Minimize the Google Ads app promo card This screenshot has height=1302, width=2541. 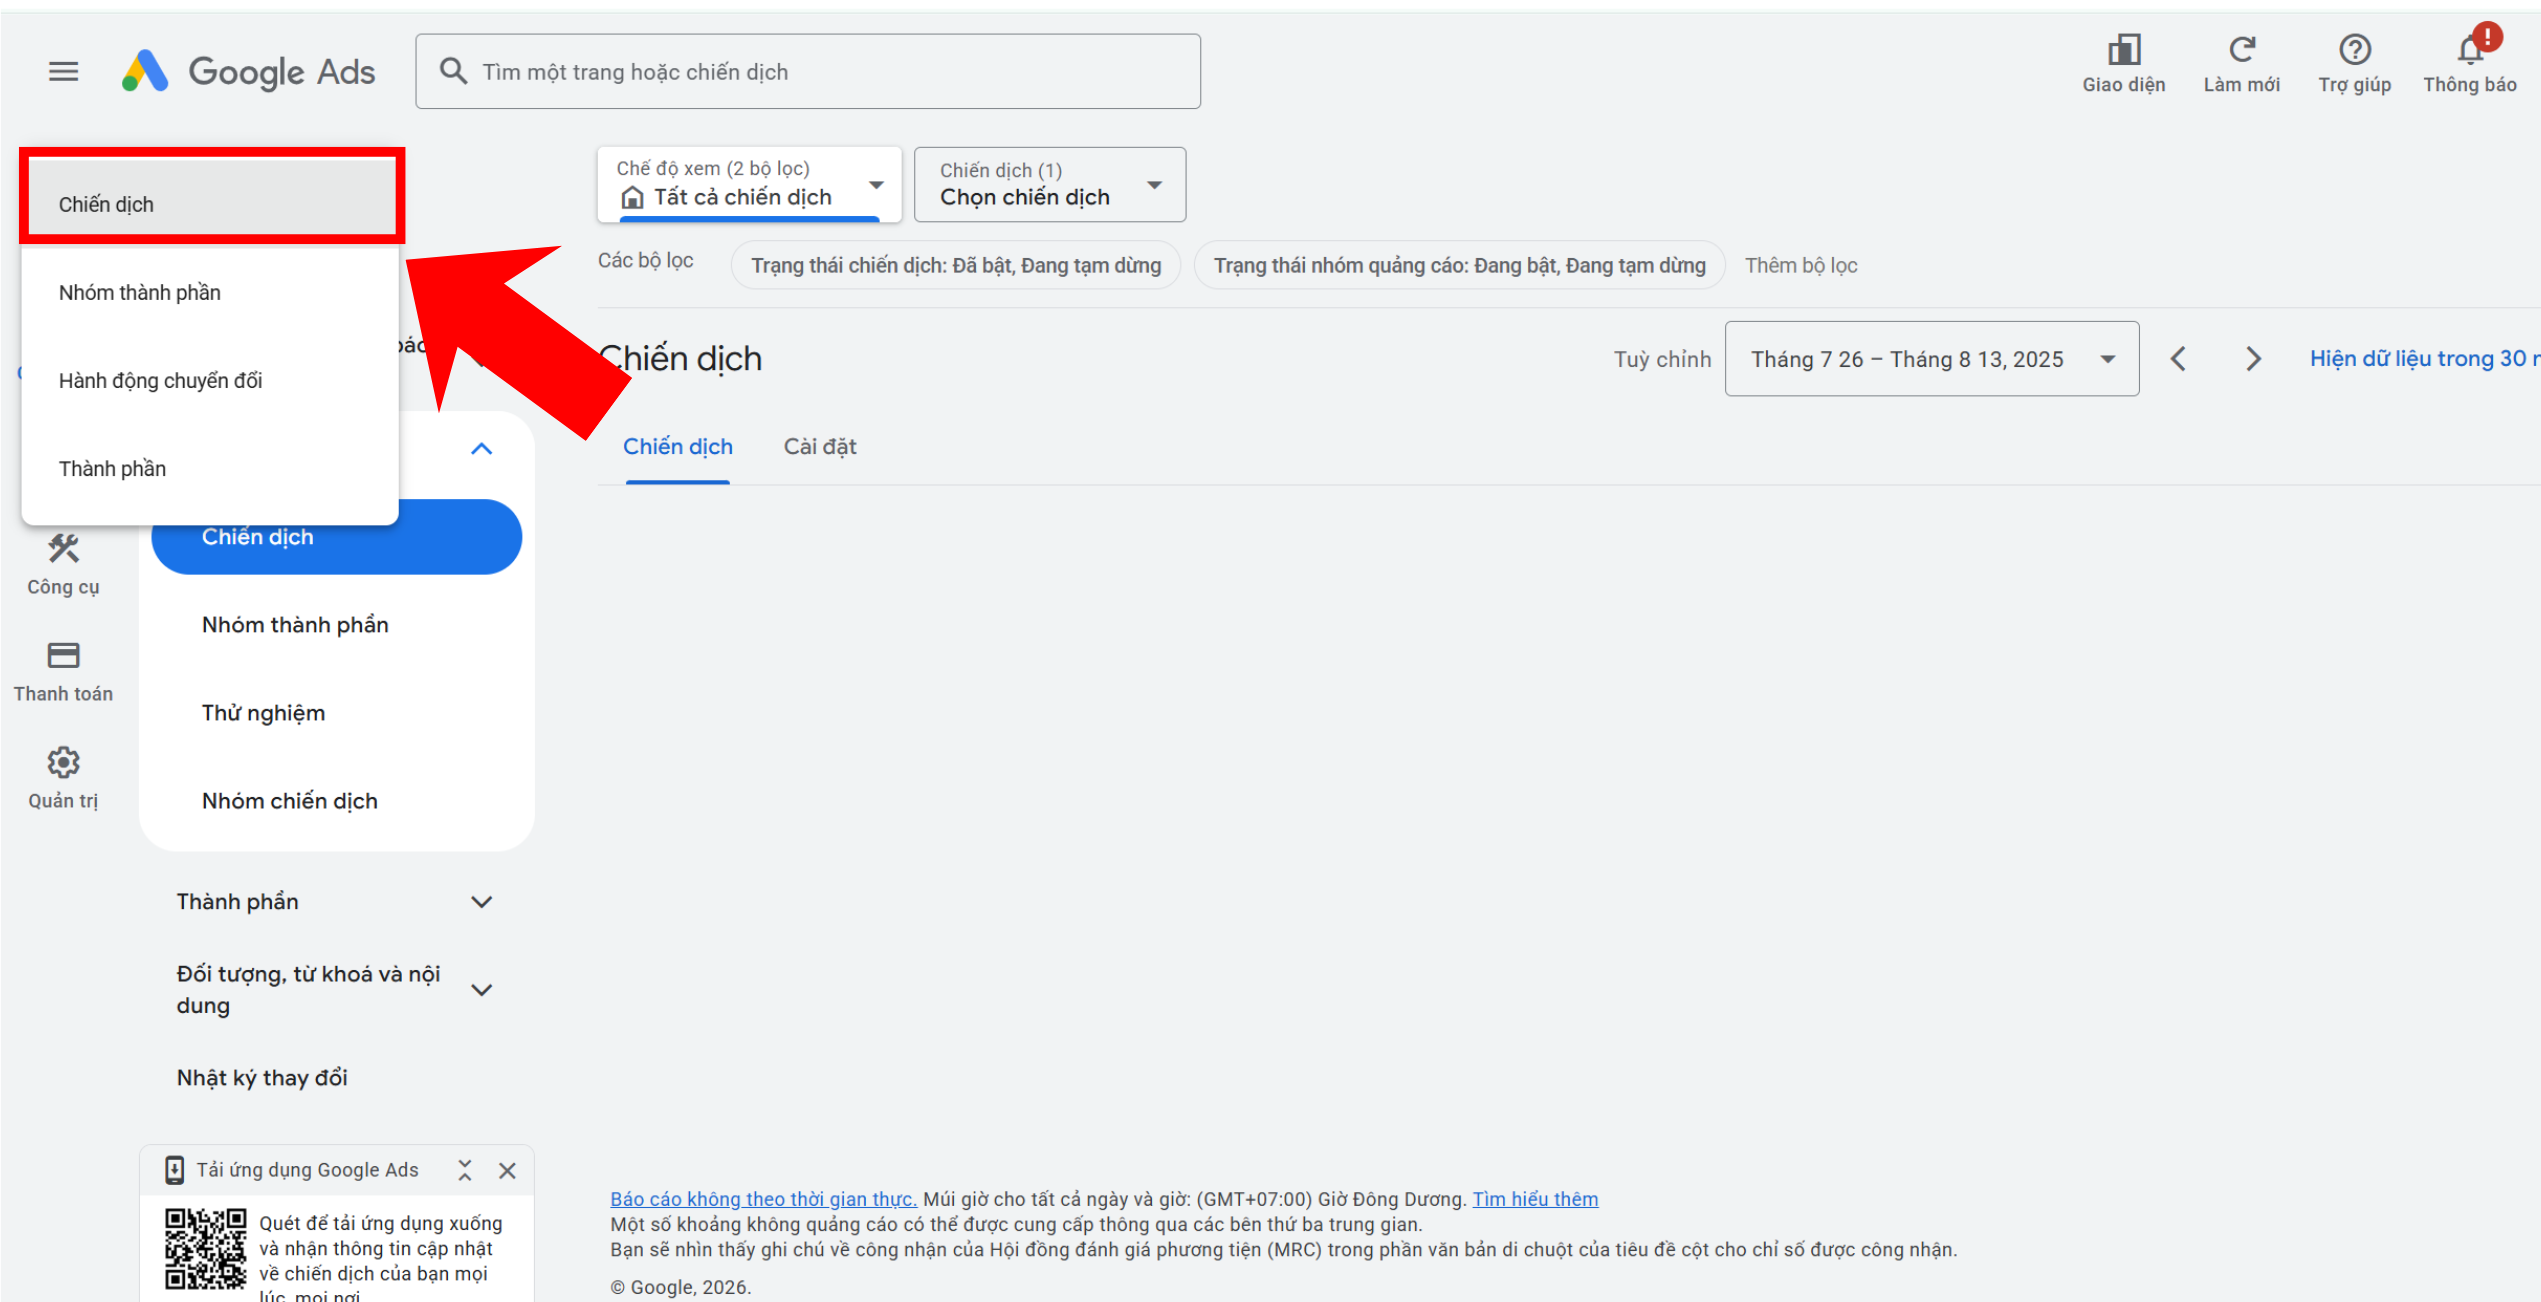point(465,1170)
